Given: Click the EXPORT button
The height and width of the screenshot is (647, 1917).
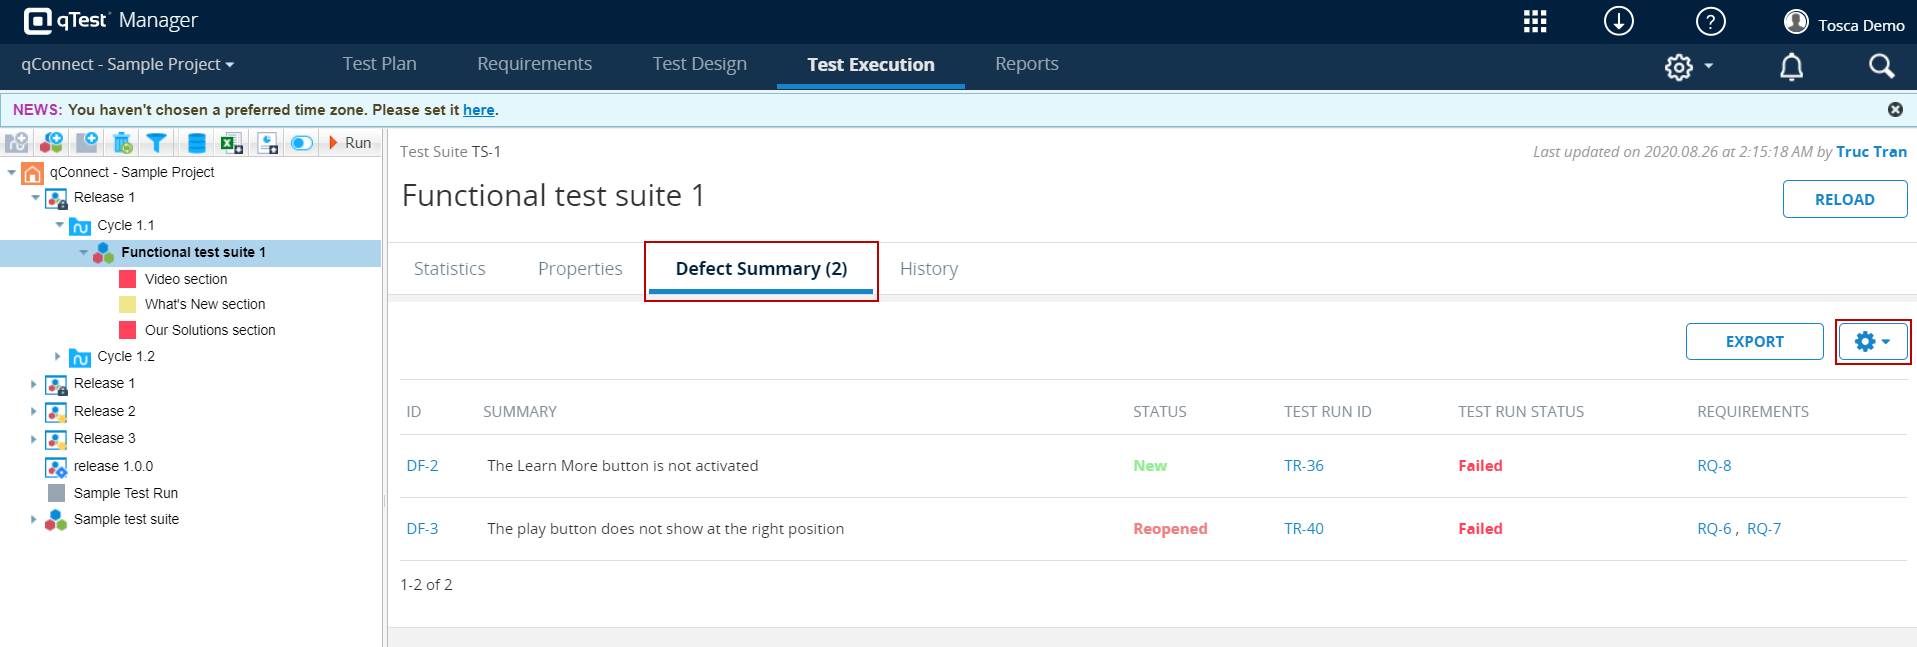Looking at the screenshot, I should [1754, 342].
